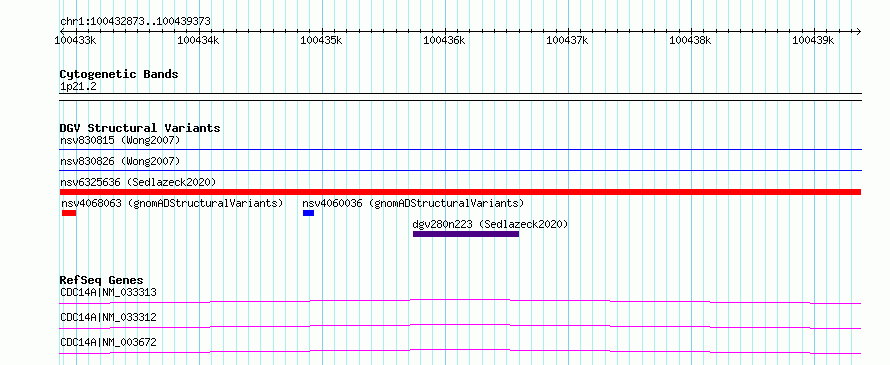Click the 100434k ruler tick label

[198, 40]
